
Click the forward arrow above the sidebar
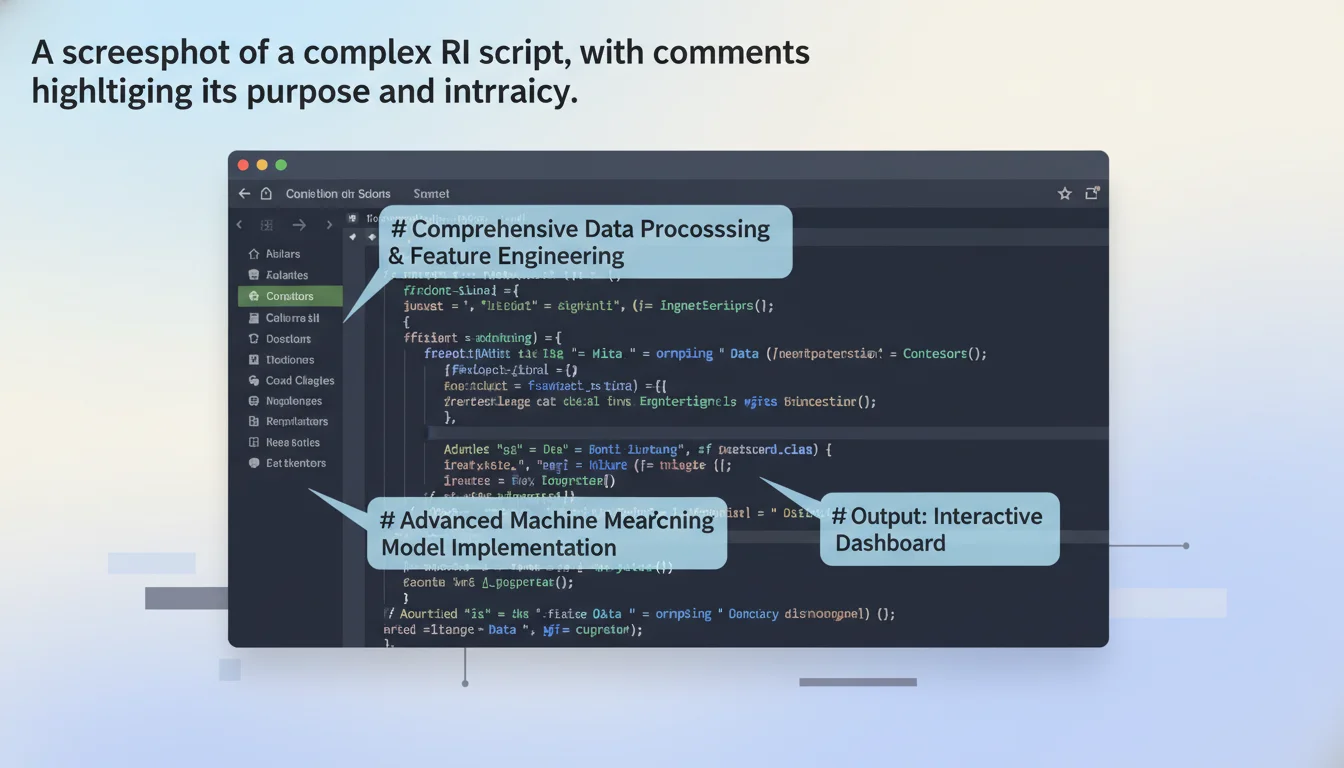298,224
